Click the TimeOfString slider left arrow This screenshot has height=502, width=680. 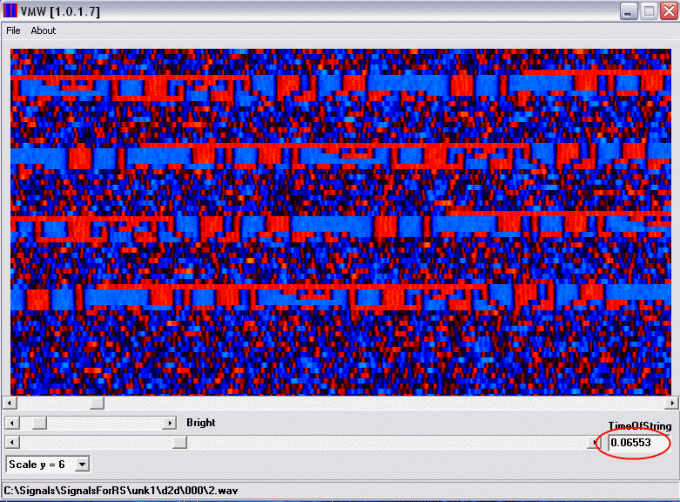coord(12,442)
